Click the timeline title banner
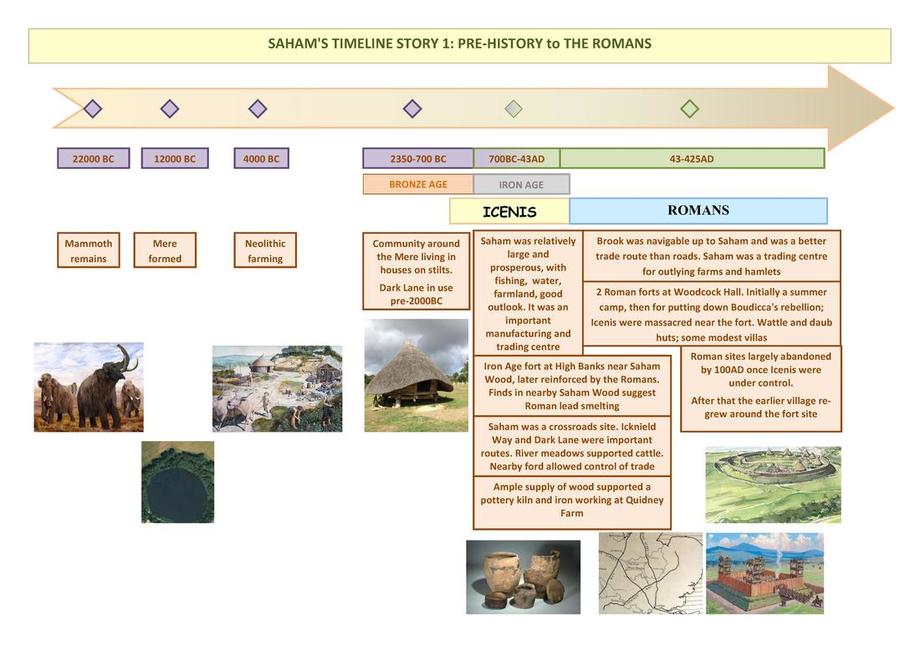Viewport: 920px width, 651px height. (459, 45)
